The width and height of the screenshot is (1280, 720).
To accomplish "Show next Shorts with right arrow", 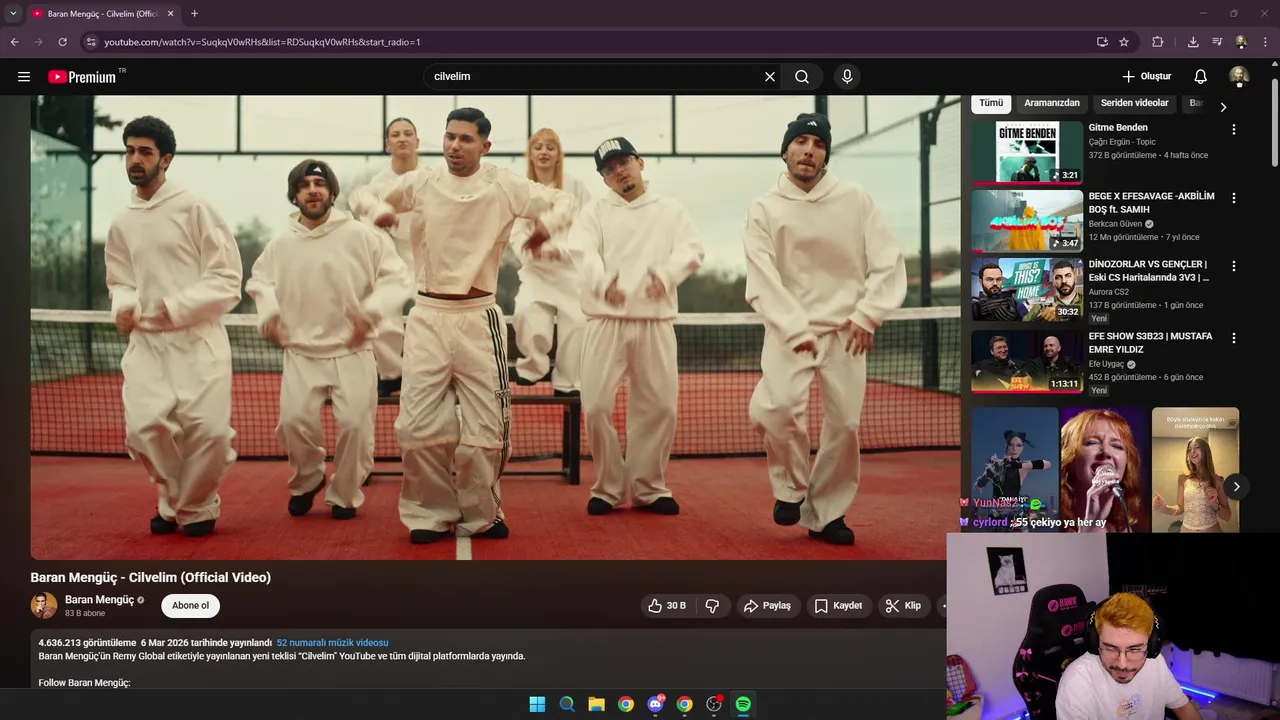I will 1237,487.
